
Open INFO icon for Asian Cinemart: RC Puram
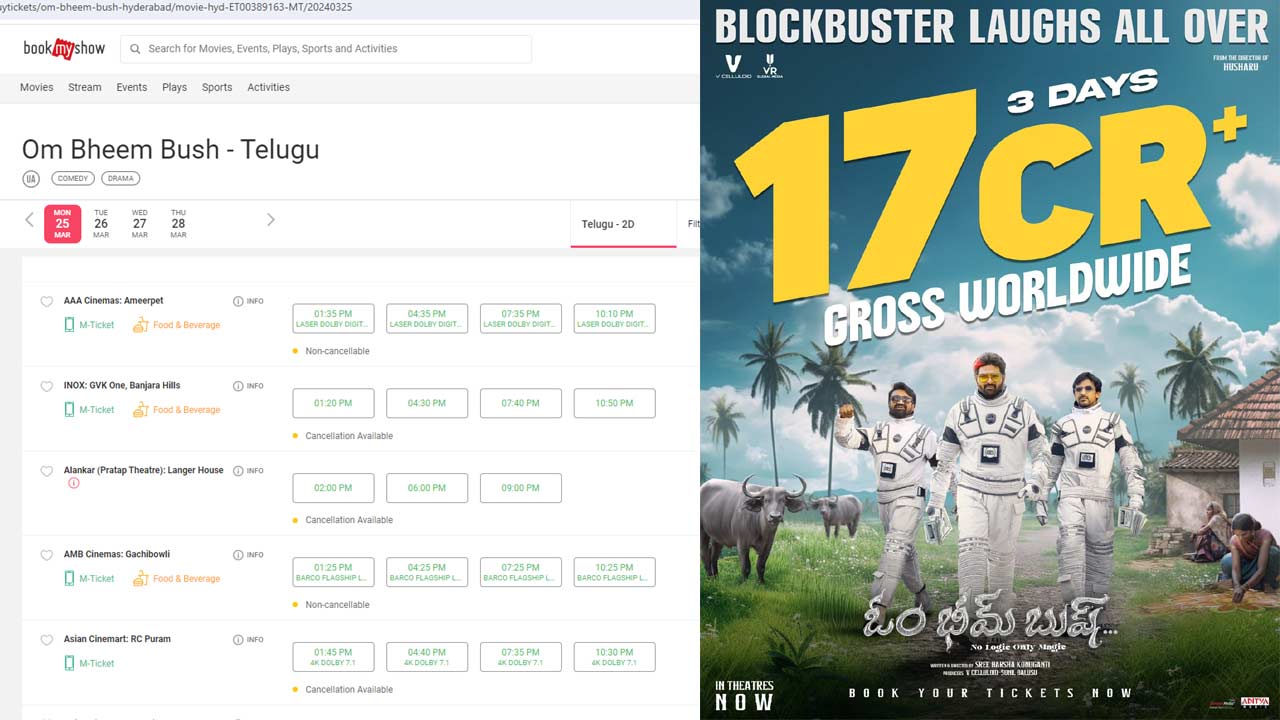coord(238,640)
